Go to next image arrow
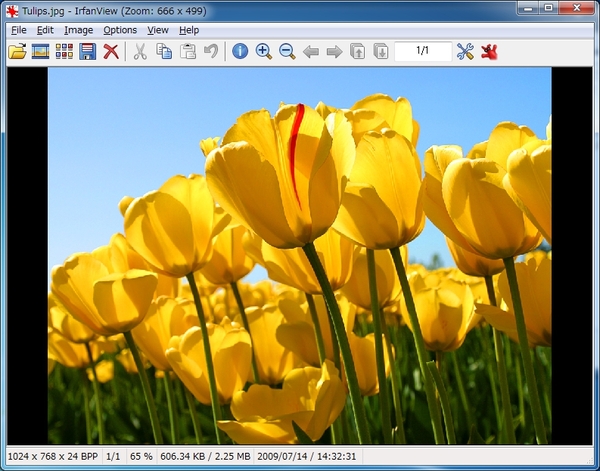 334,51
